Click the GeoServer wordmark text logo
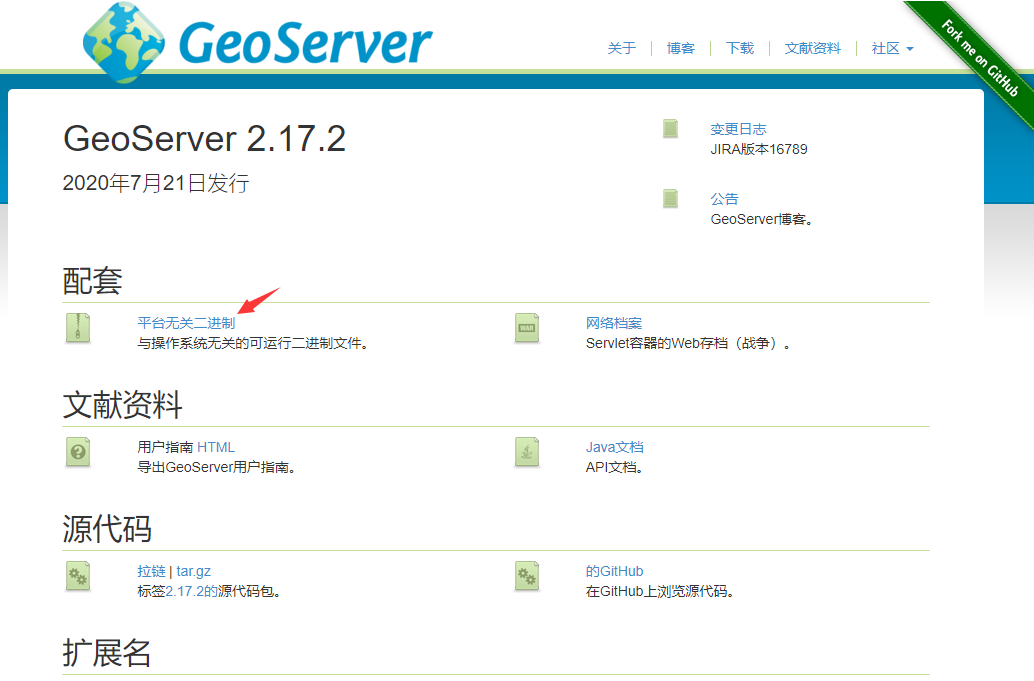The image size is (1034, 681). (x=305, y=44)
